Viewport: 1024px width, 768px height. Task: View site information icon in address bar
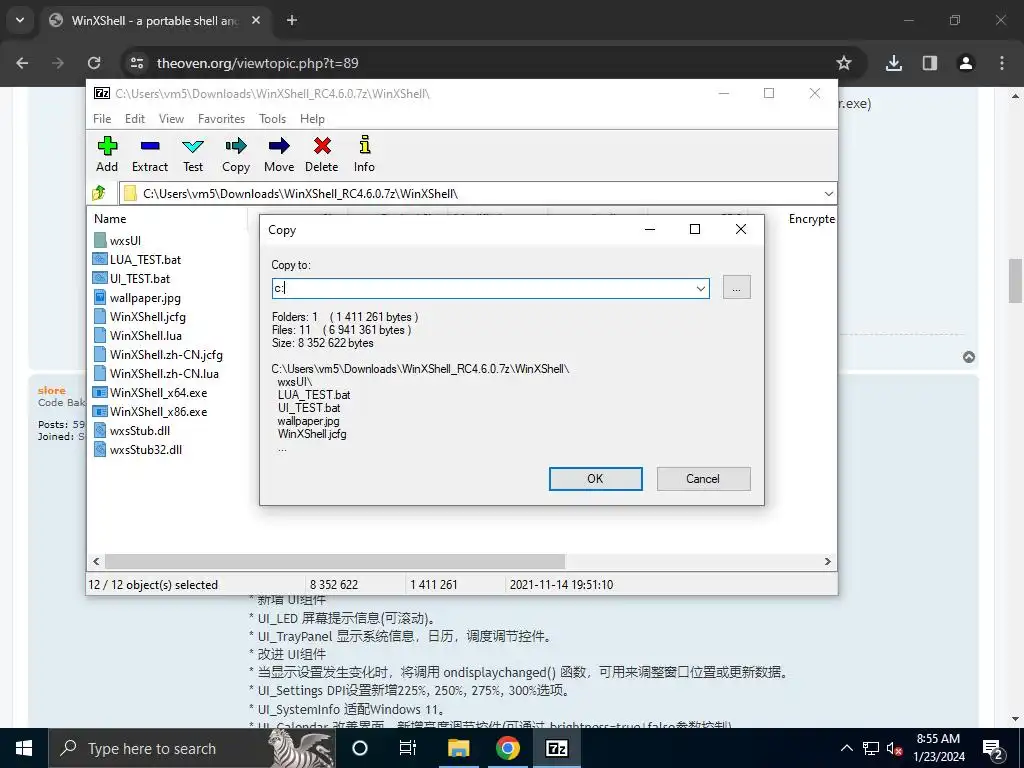tap(137, 63)
